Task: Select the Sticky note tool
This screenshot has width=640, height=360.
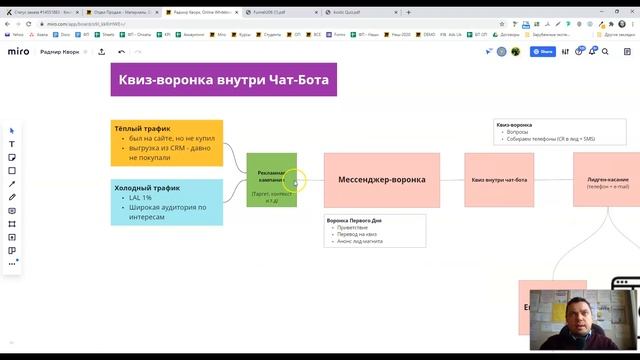Action: click(12, 158)
